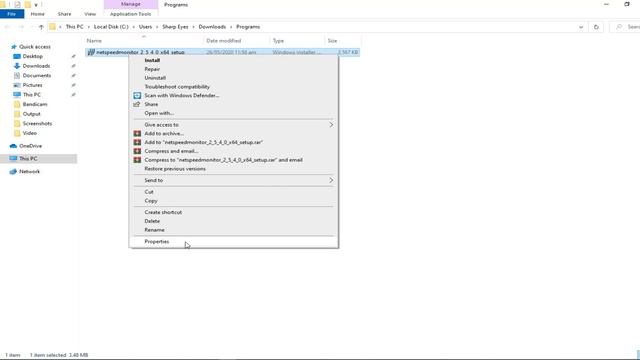Click Scan with Windows Defender shield icon
Screen dimensions: 640x360
click(x=137, y=96)
